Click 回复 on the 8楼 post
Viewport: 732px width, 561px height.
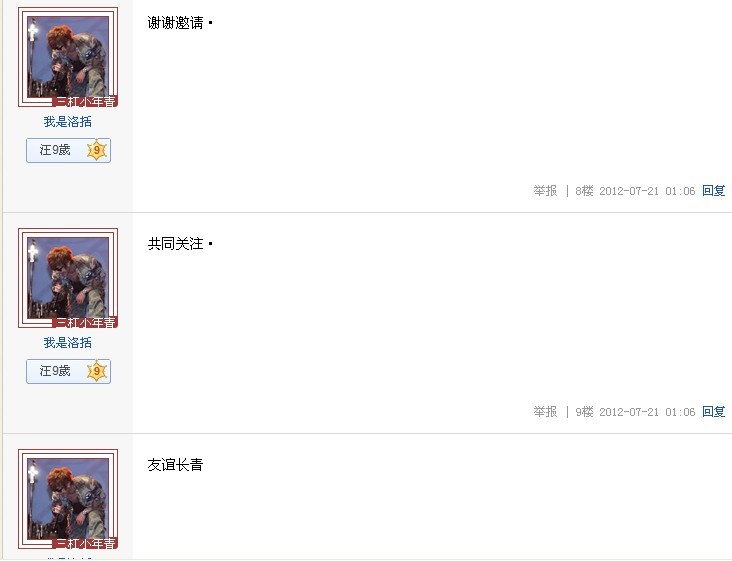(x=713, y=190)
